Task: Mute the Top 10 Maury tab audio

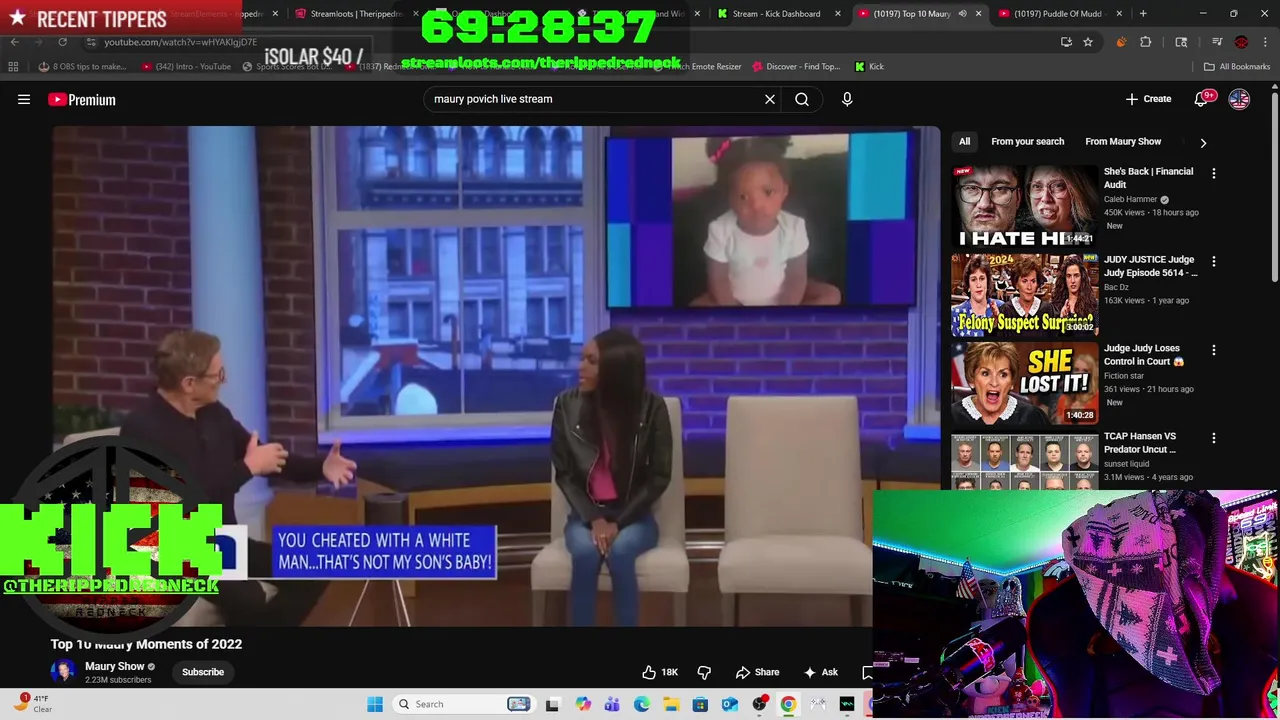Action: pos(962,14)
